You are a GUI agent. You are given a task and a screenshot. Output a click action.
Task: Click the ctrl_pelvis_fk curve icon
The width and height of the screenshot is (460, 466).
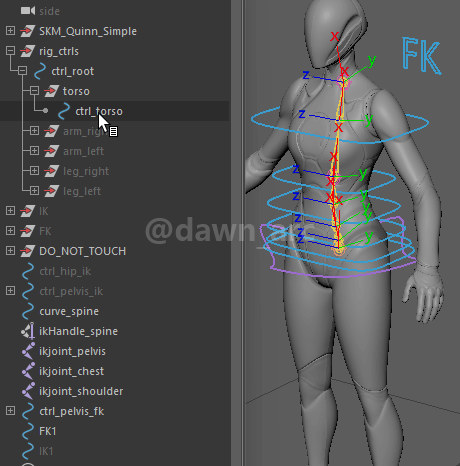28,411
